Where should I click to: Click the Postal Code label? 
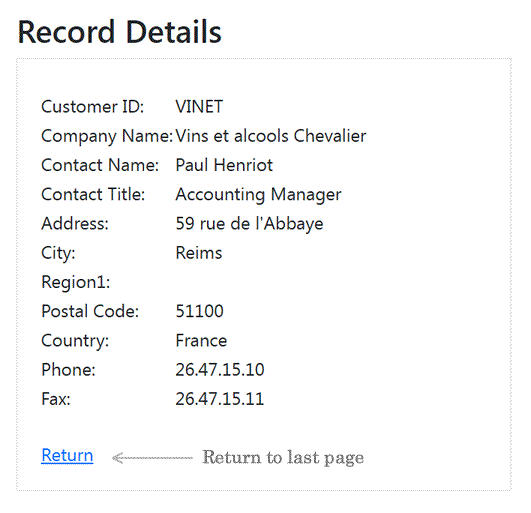click(90, 311)
